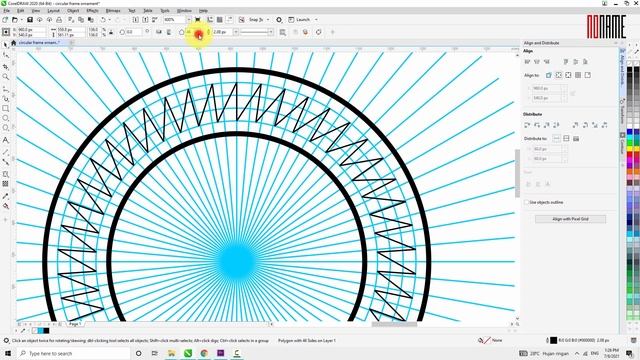The height and width of the screenshot is (360, 640).
Task: Select the Rectangle tool
Action: [x=5, y=108]
